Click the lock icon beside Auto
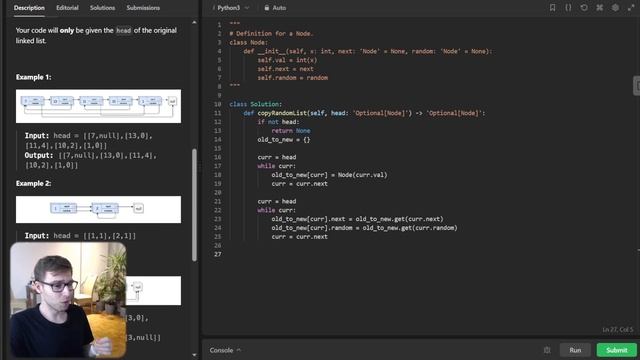 tap(267, 8)
